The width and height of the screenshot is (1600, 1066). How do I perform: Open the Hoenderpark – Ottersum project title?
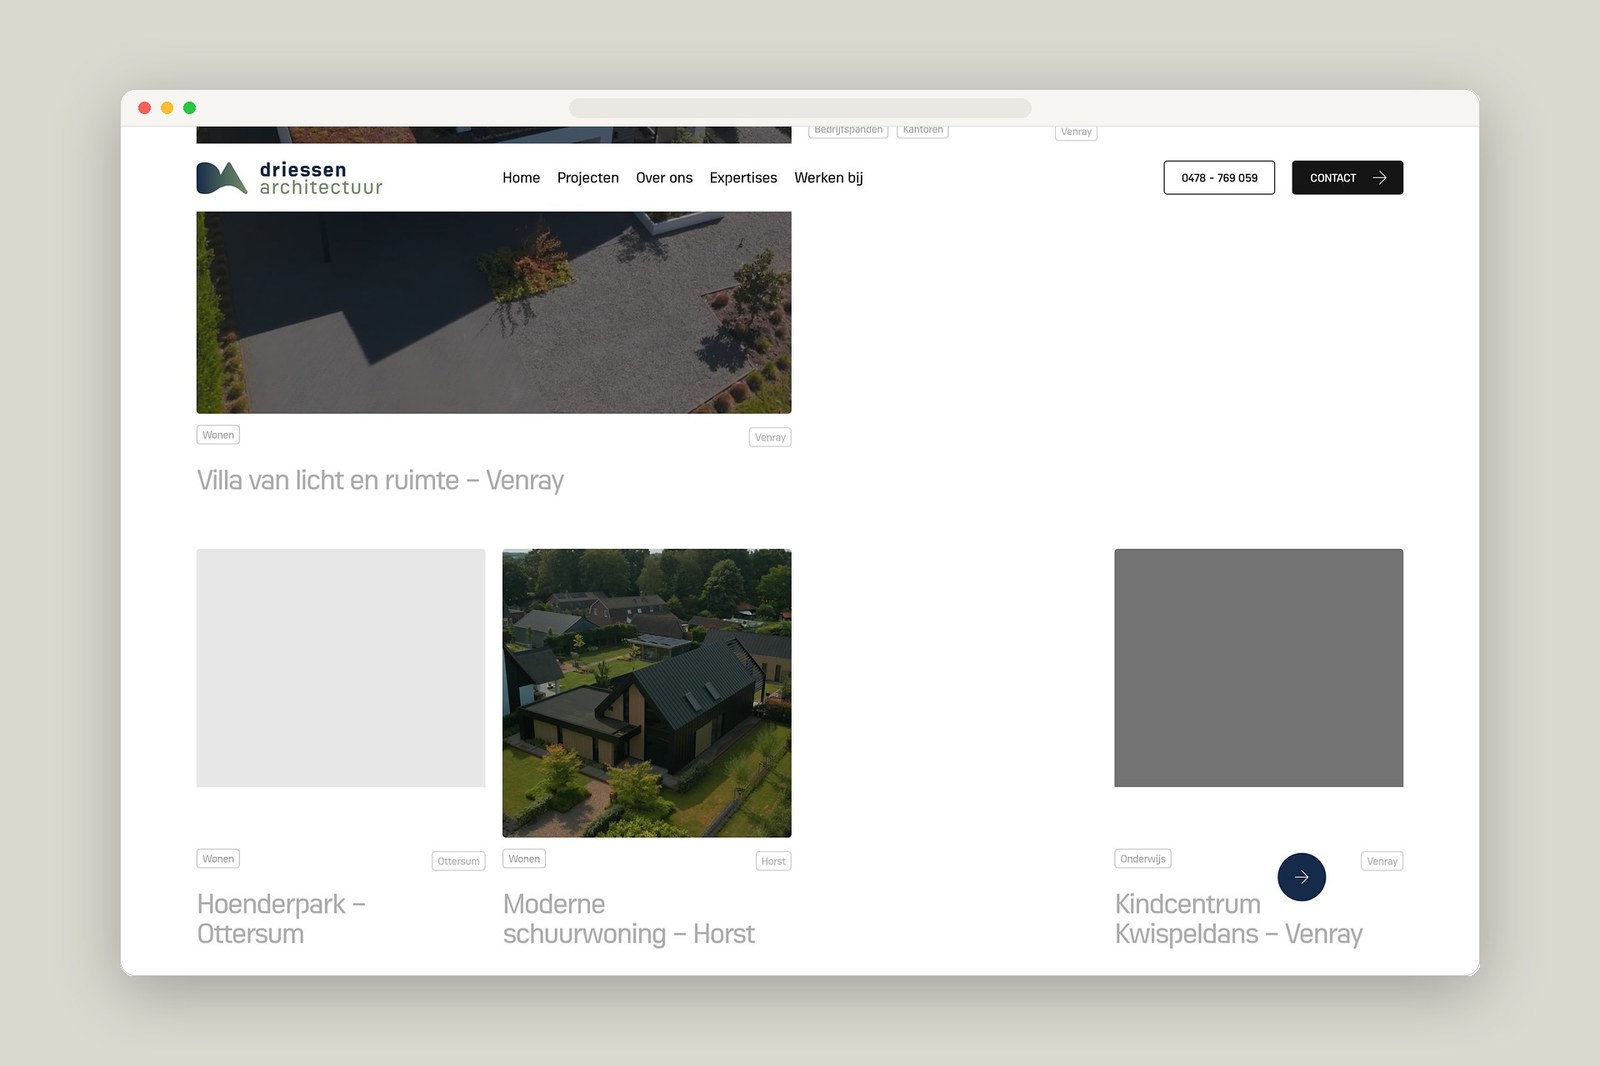pyautogui.click(x=281, y=919)
